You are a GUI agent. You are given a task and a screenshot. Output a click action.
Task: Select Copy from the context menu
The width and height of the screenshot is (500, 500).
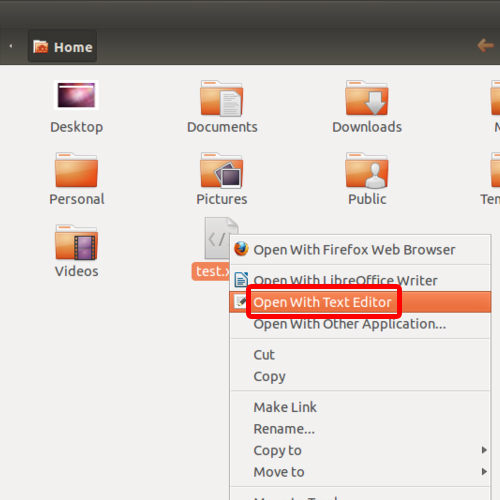[360, 376]
